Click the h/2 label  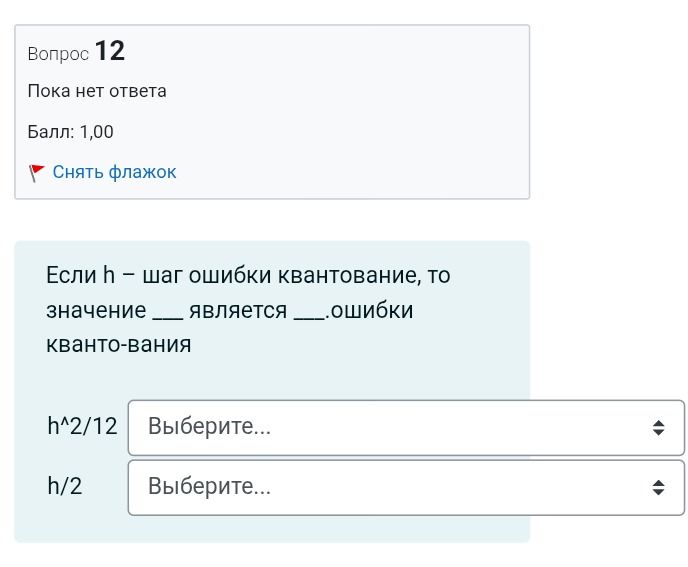(x=65, y=486)
